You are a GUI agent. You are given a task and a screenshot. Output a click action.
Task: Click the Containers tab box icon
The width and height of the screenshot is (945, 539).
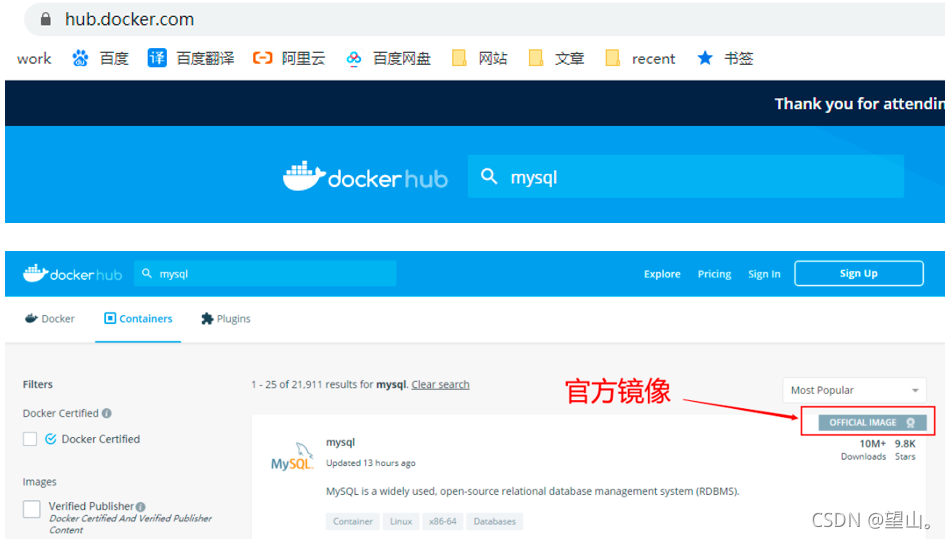tap(110, 318)
